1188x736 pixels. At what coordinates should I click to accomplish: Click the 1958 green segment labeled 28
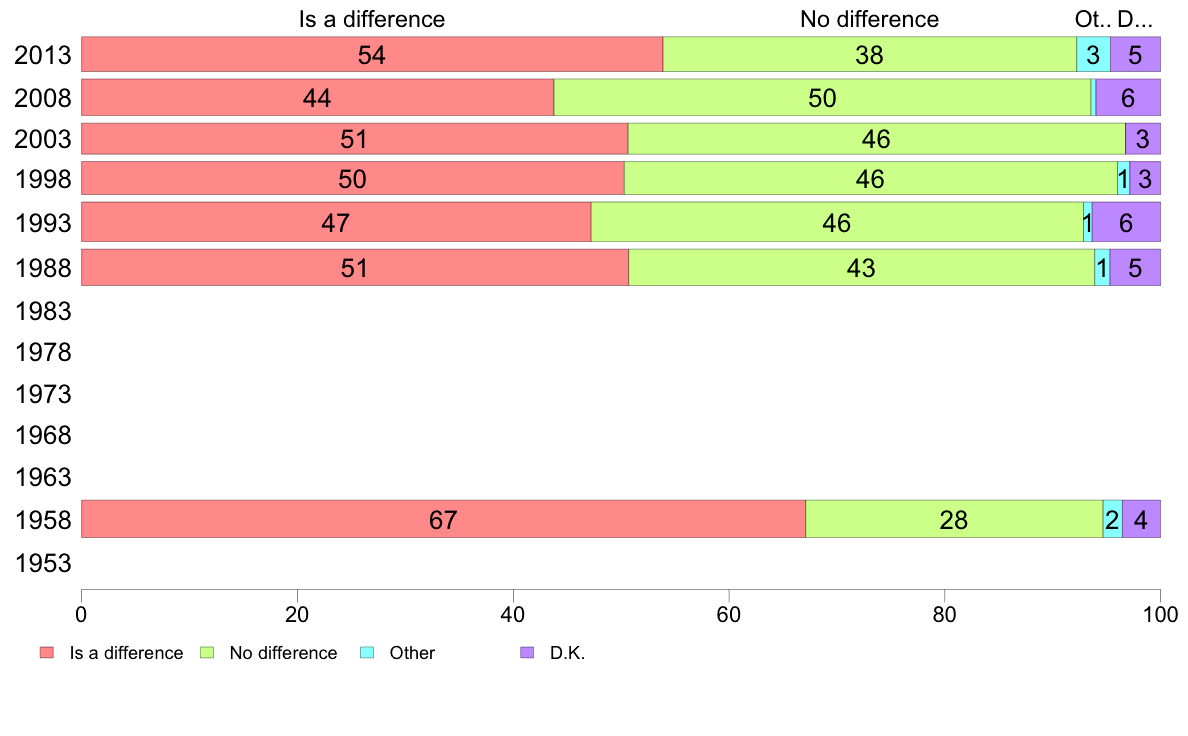pos(954,520)
